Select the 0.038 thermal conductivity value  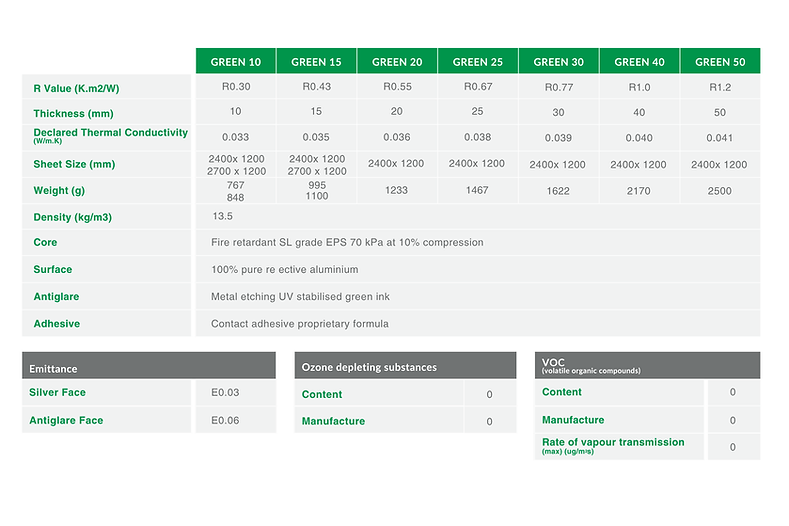pyautogui.click(x=478, y=138)
